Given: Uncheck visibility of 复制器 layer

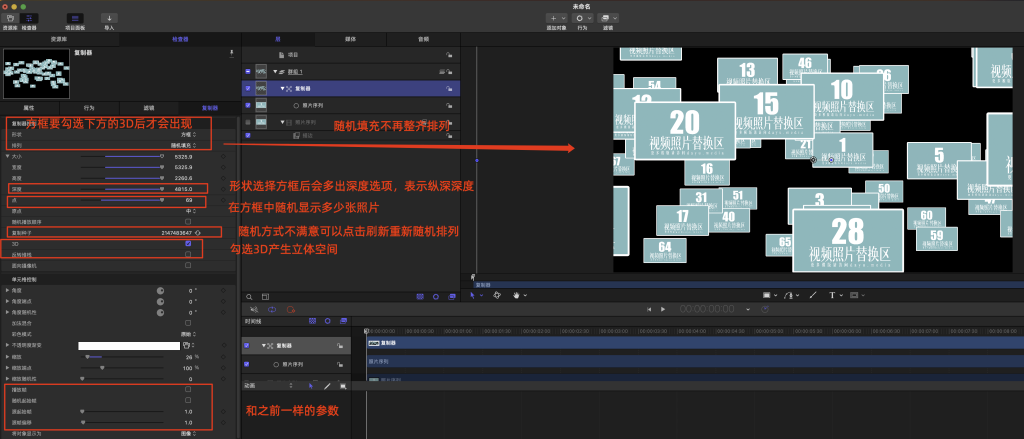Looking at the screenshot, I should pyautogui.click(x=248, y=89).
